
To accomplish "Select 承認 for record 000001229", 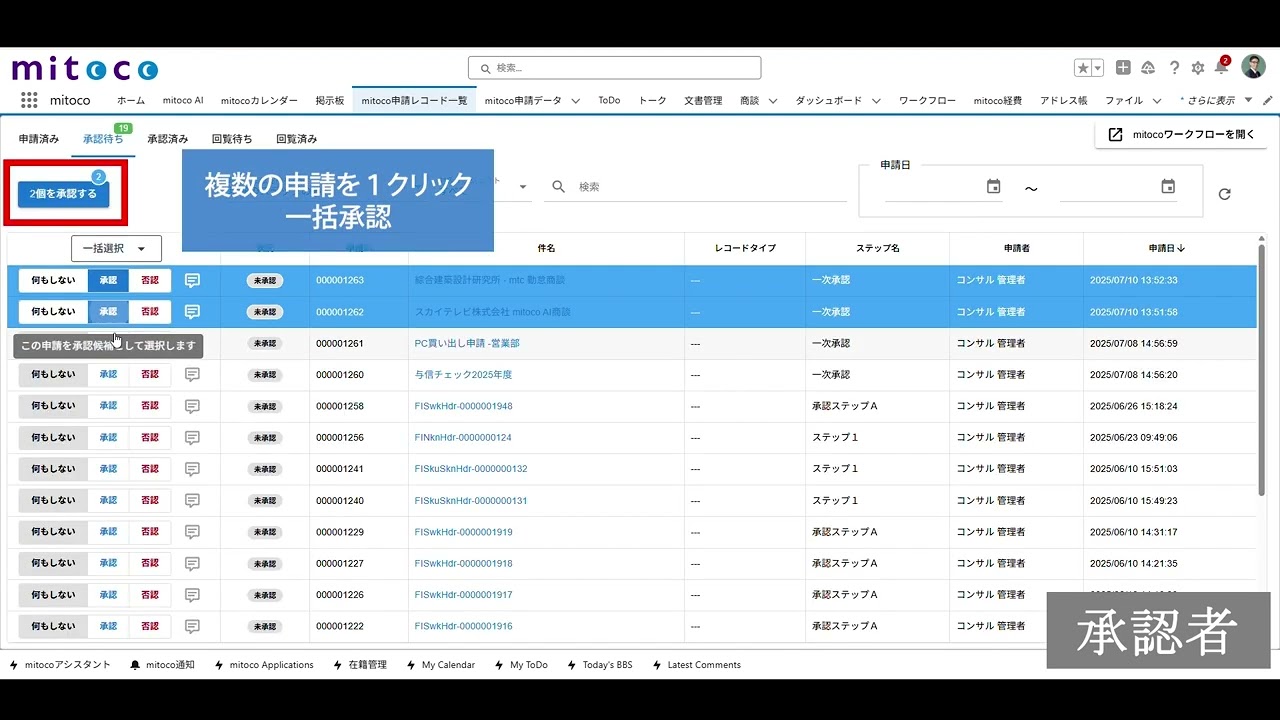I will coord(108,532).
